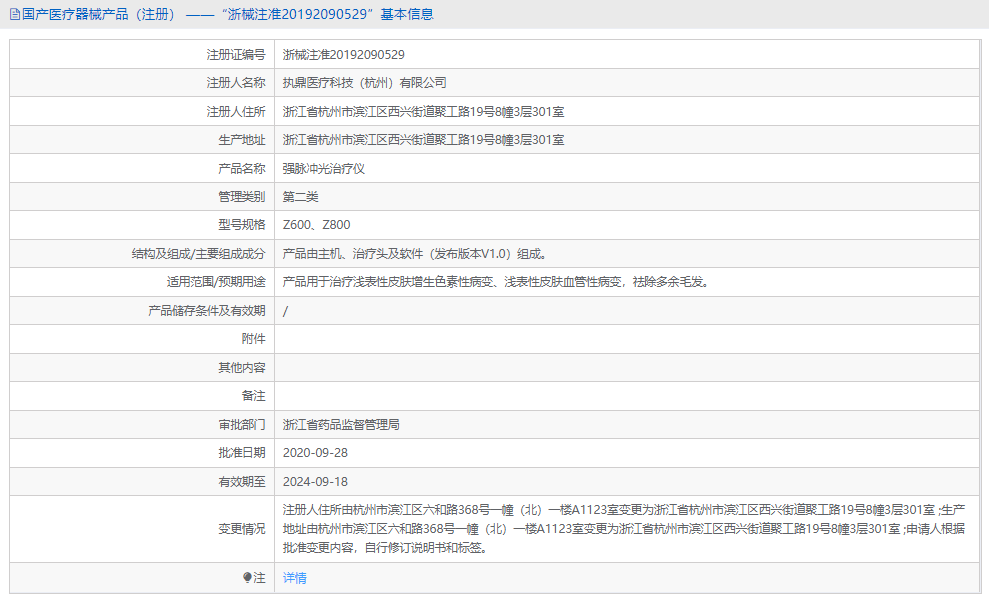Open the 详情 link in the 注 row
The image size is (989, 600).
point(295,578)
